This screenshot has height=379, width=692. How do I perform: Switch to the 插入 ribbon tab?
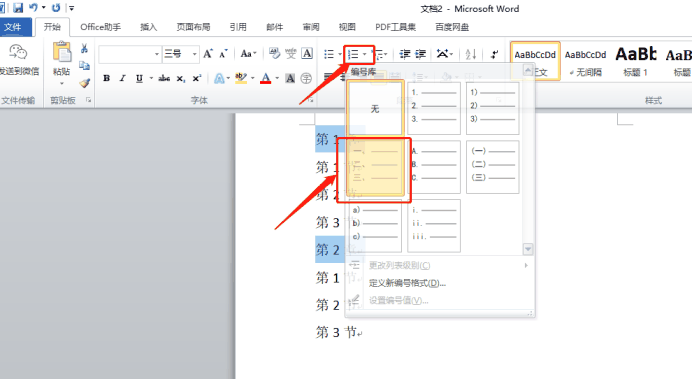pos(148,27)
